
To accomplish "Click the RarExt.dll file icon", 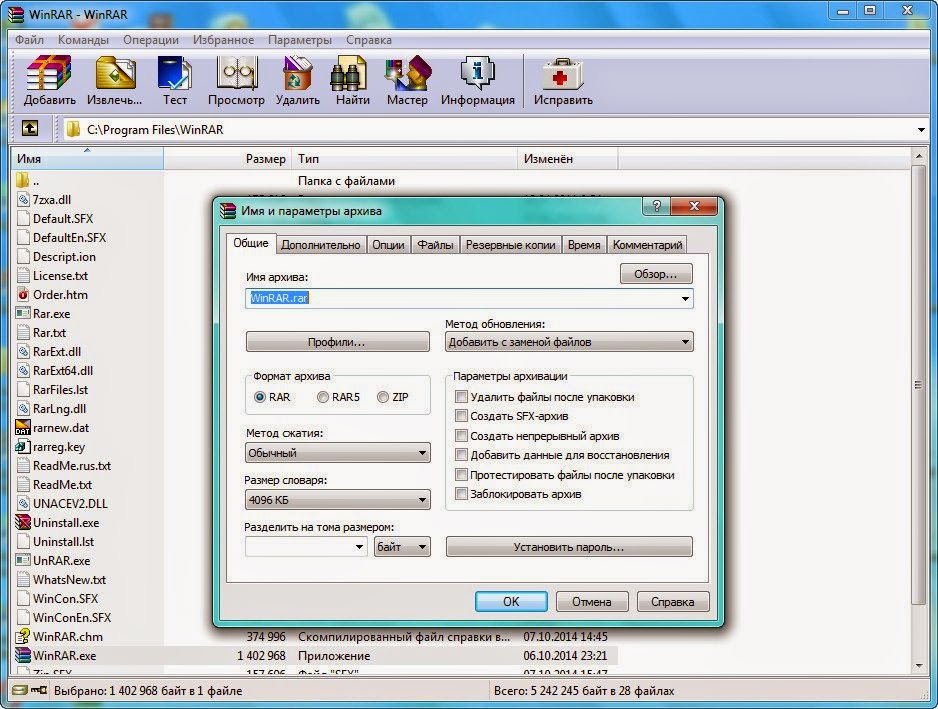I will tap(23, 351).
